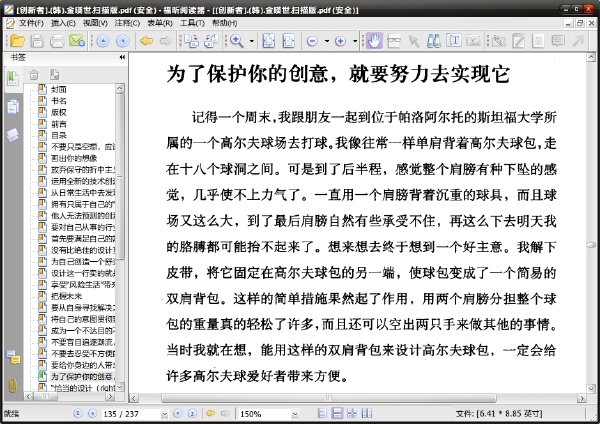This screenshot has width=600, height=424.
Task: Print the document with the printer icon
Action: click(57, 41)
